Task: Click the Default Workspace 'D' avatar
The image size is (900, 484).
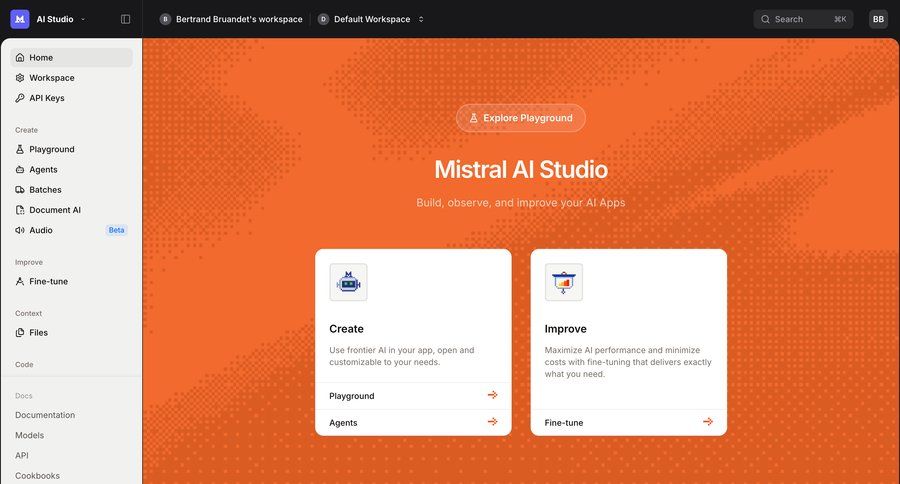Action: pyautogui.click(x=323, y=19)
